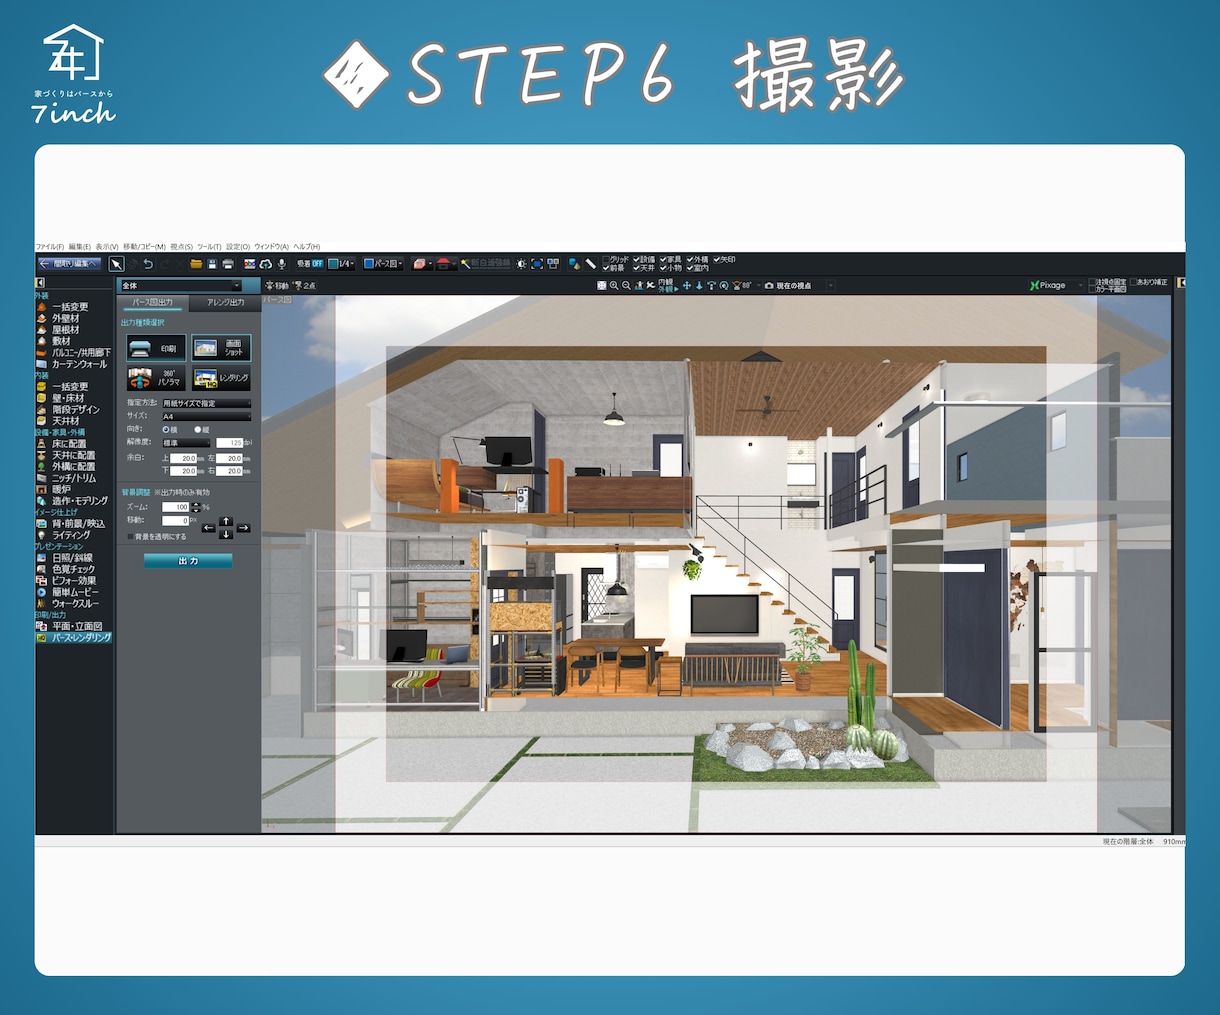Click the 出力 output button
1220x1015 pixels.
(188, 561)
